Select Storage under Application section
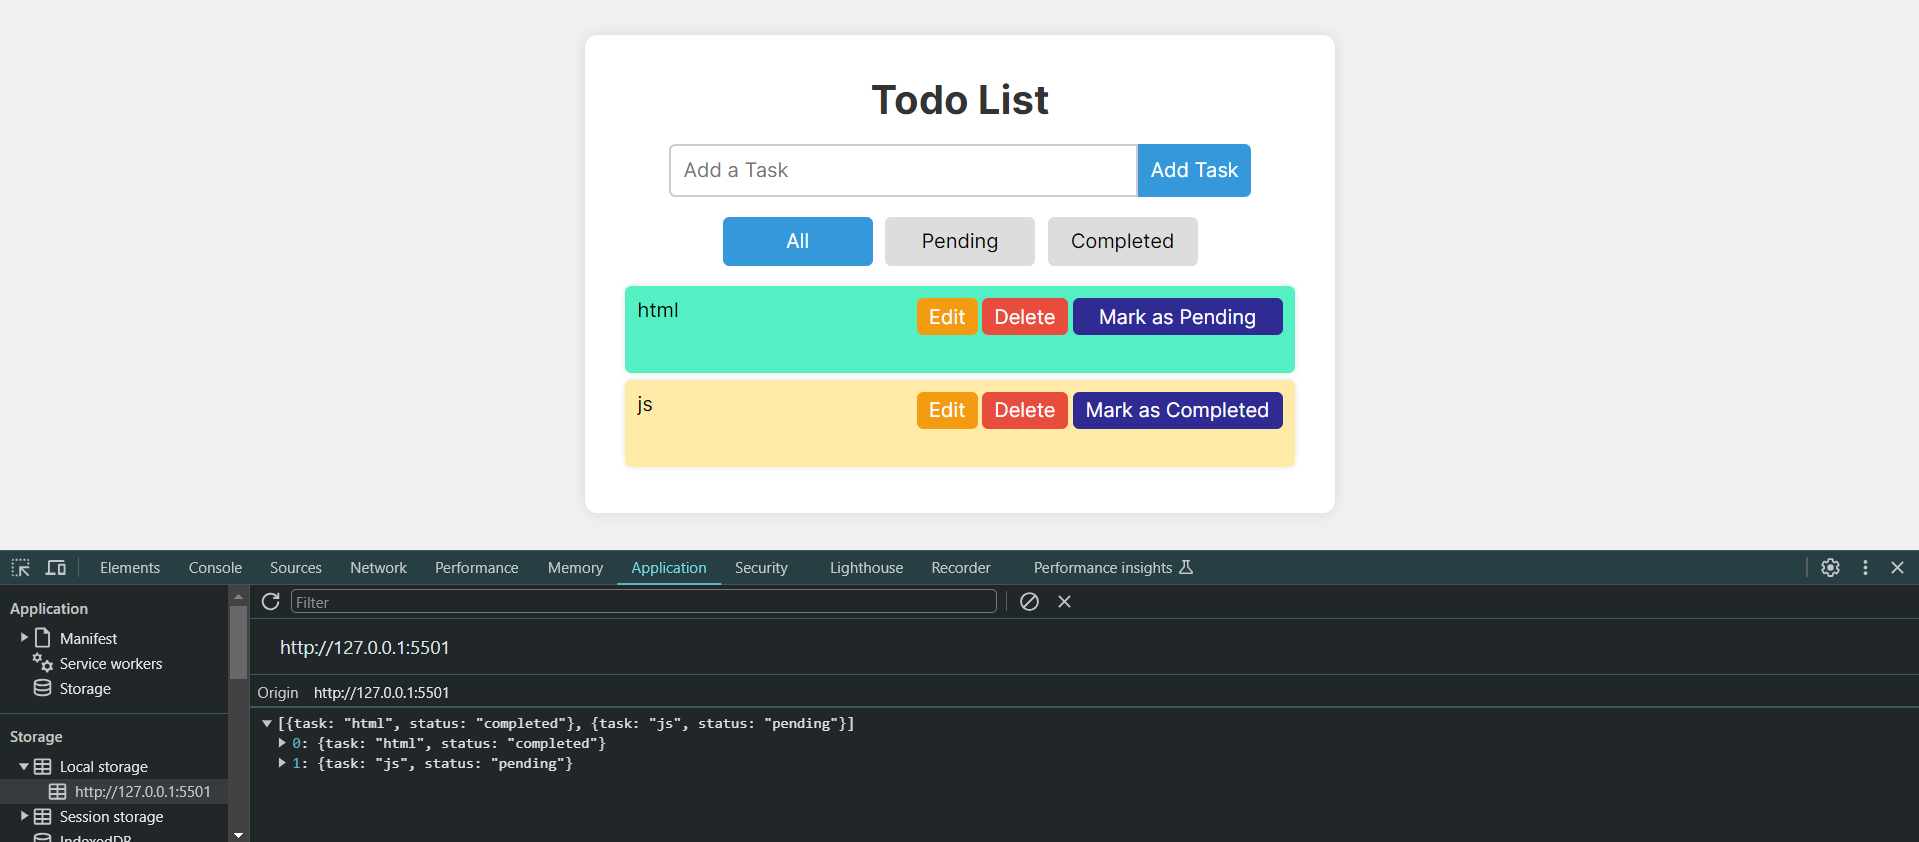1919x842 pixels. [x=85, y=689]
